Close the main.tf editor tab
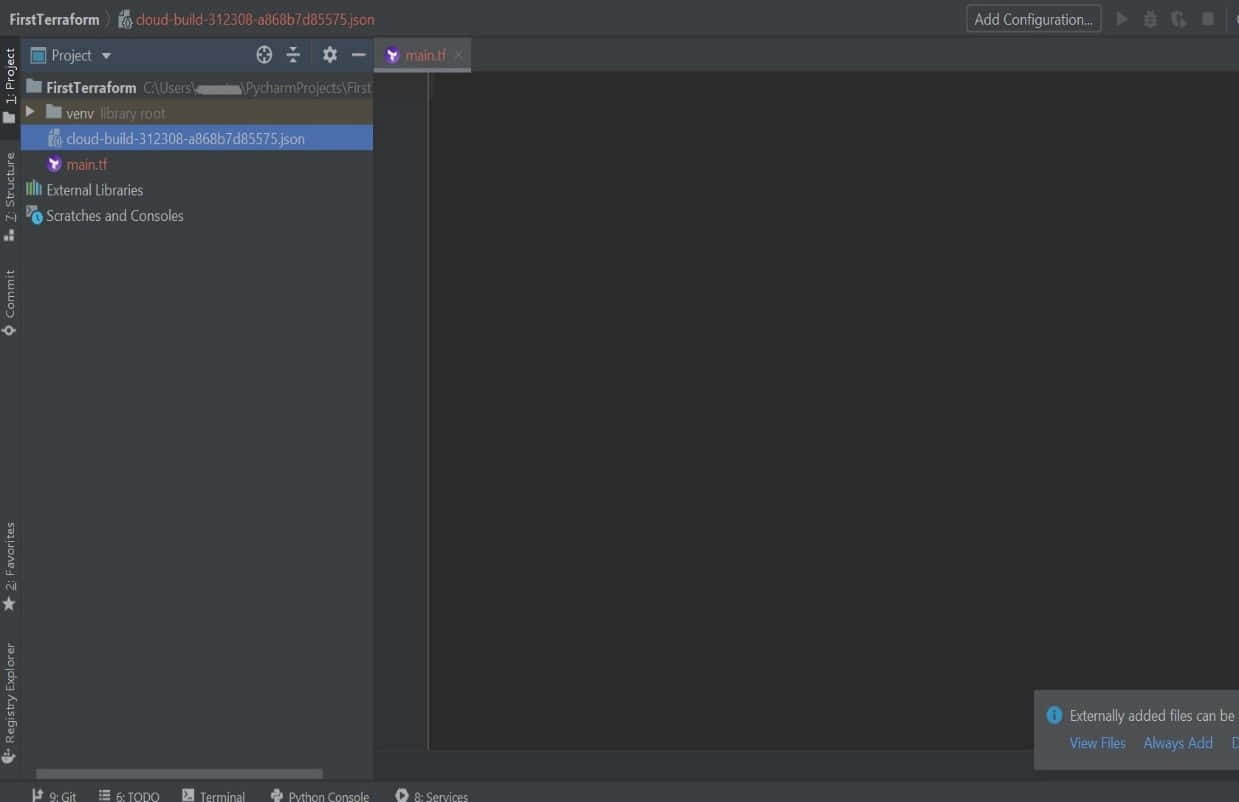Viewport: 1239px width, 802px height. point(458,55)
